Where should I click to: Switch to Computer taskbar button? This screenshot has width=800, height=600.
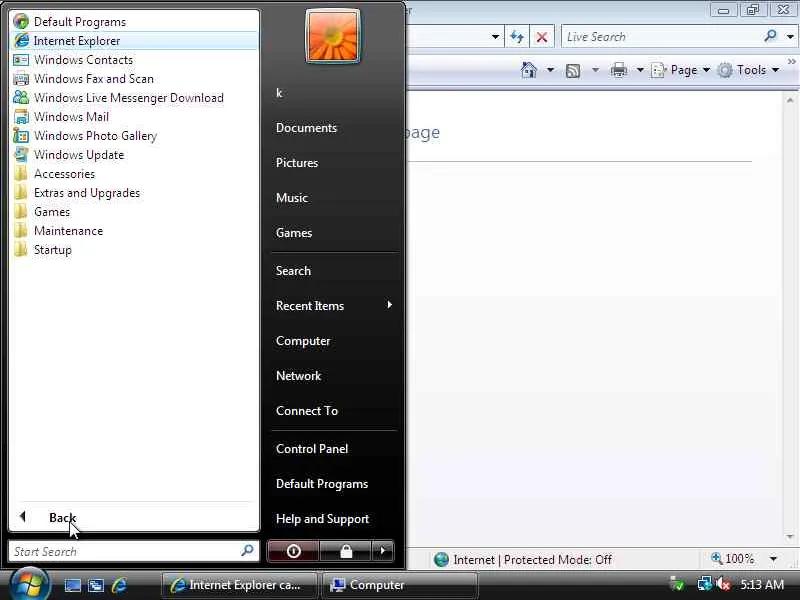[400, 585]
